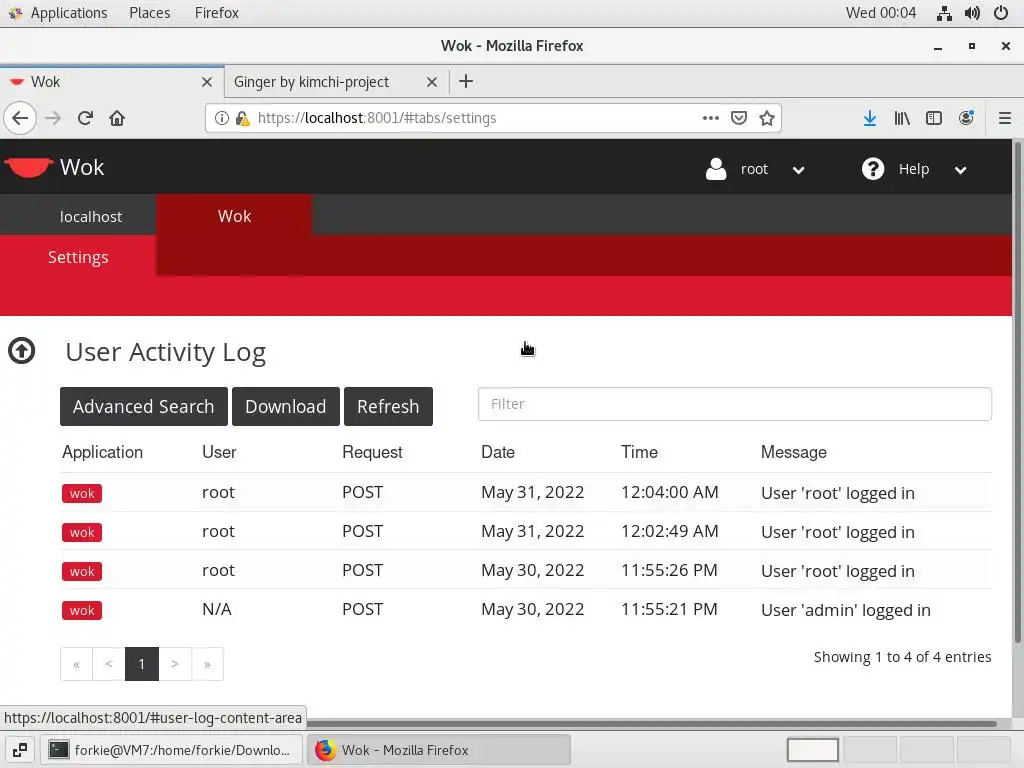
Task: Switch to the localhost tab in Wok
Action: point(91,217)
